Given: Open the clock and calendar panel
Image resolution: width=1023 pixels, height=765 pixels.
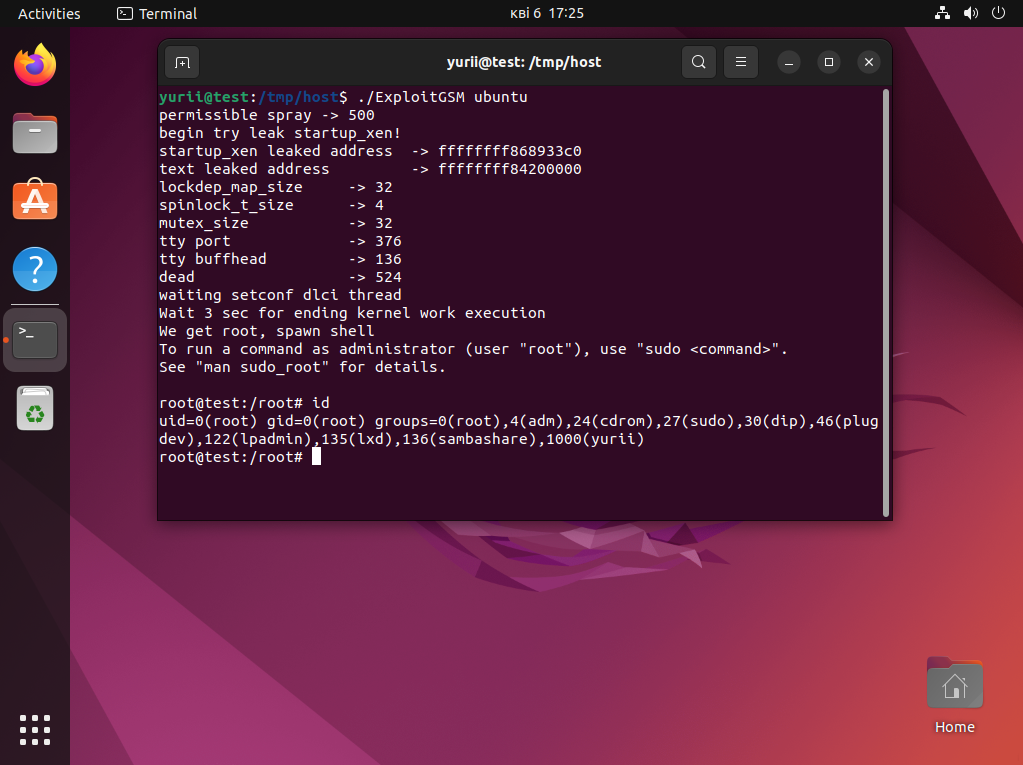Looking at the screenshot, I should 547,14.
